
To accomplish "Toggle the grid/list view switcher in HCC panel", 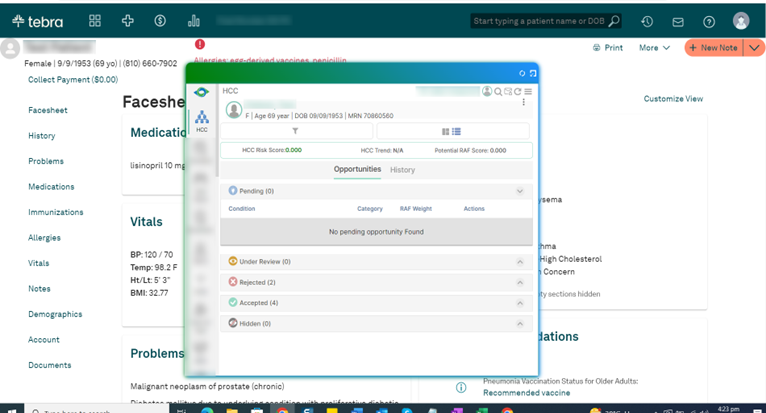I will tap(451, 131).
